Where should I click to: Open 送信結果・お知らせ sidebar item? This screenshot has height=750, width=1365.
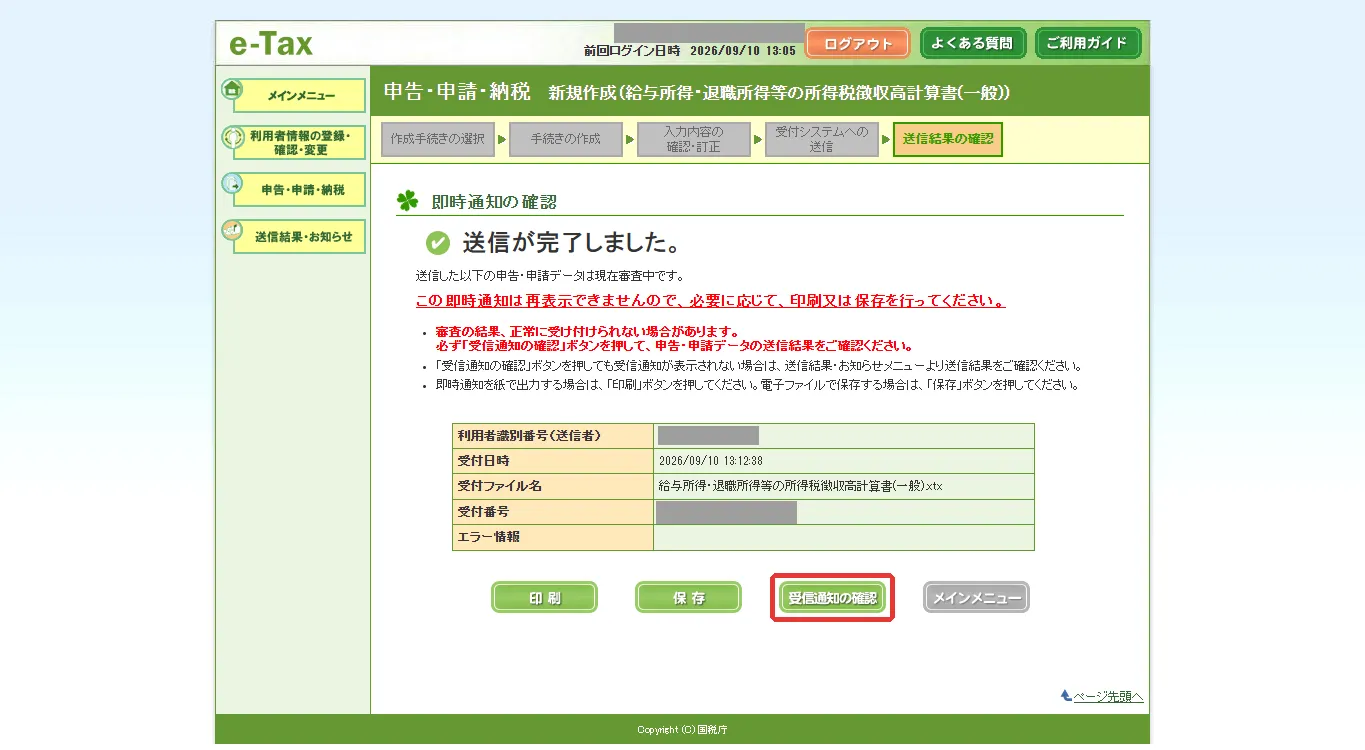300,237
